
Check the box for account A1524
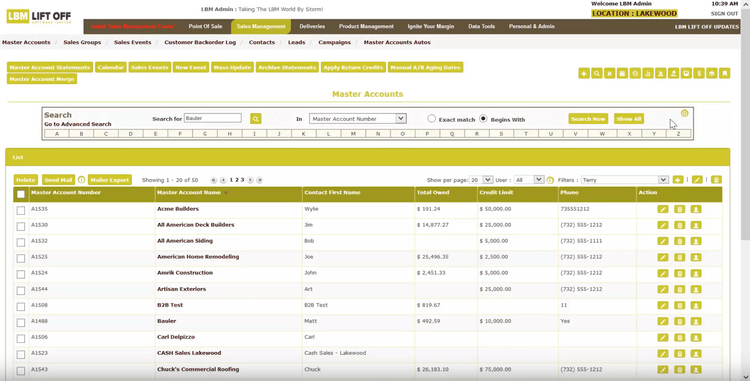coord(21,274)
